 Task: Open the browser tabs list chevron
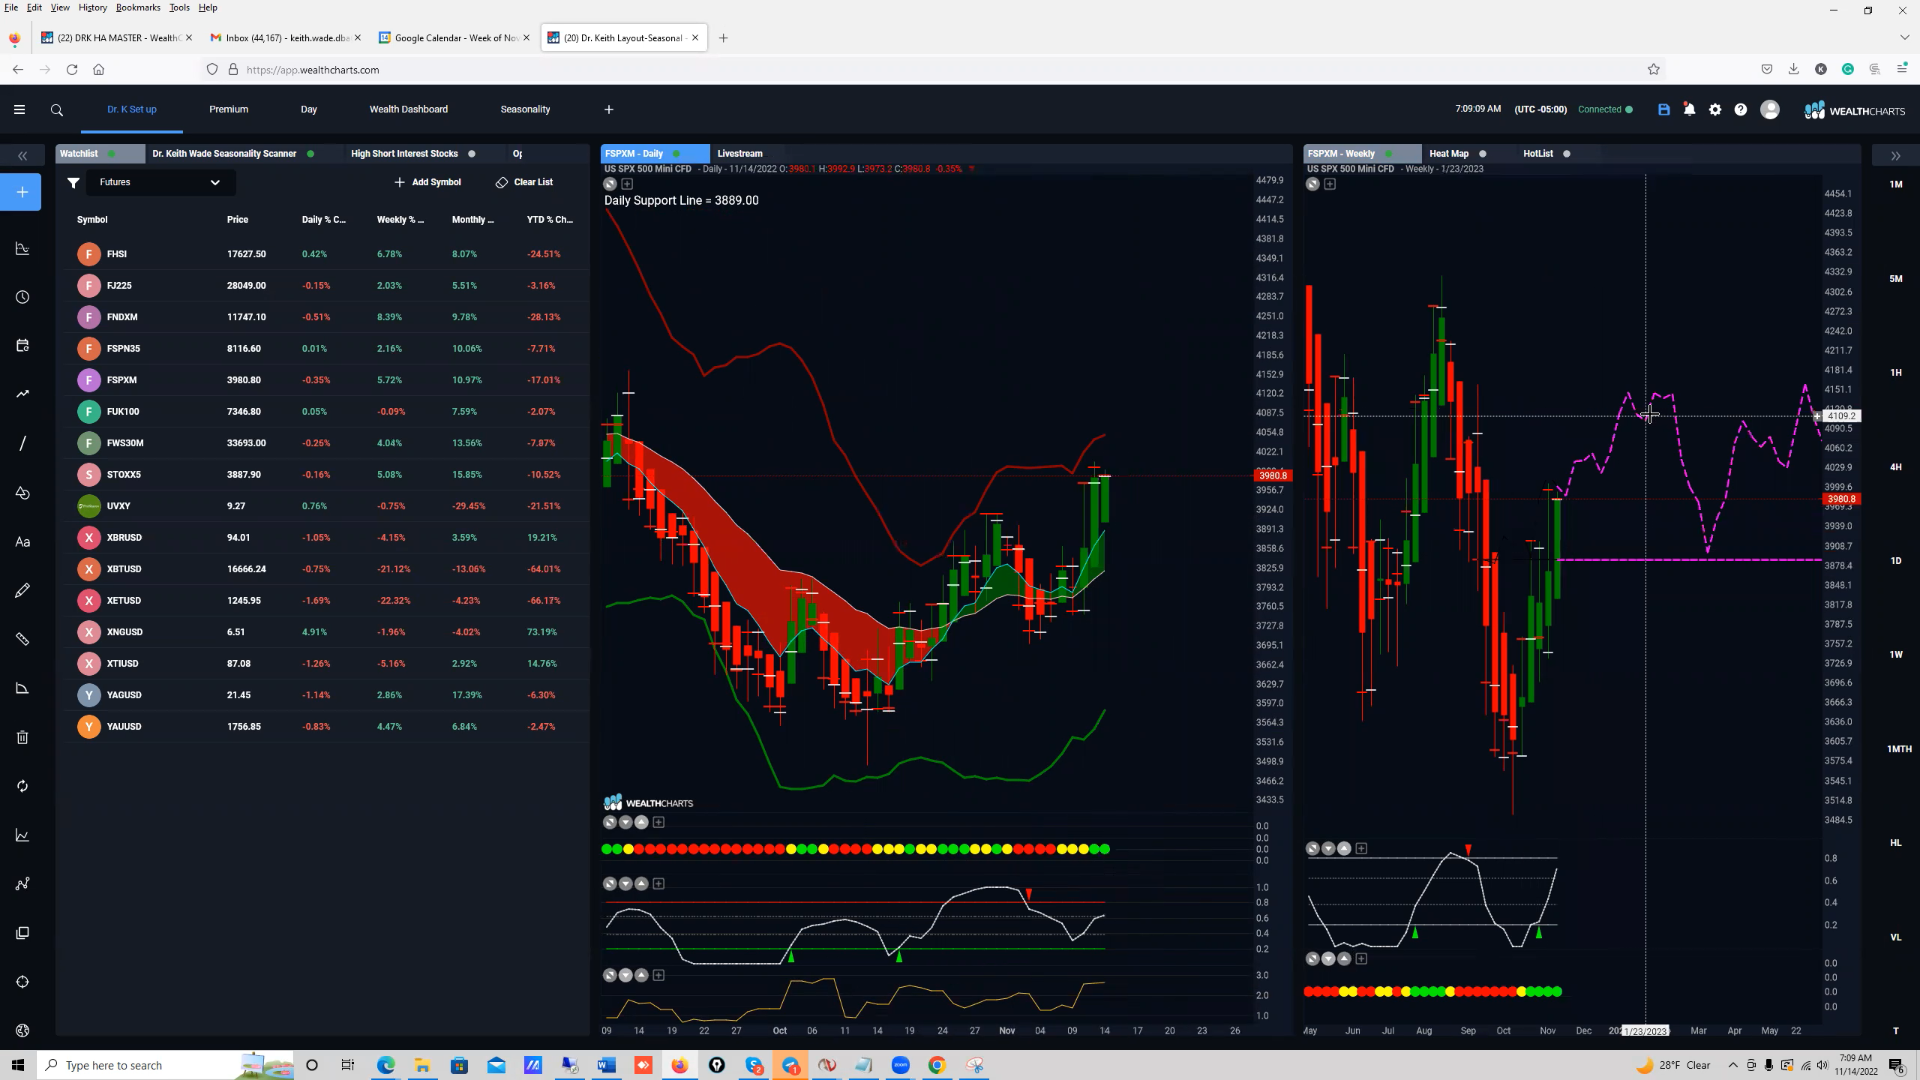[1904, 38]
